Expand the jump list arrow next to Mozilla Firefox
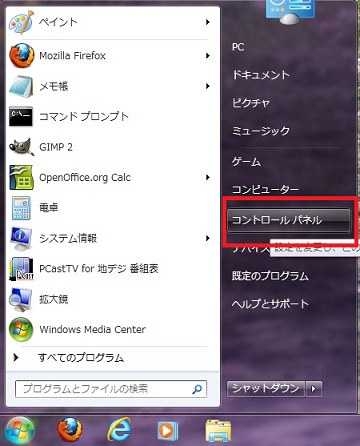Screen dimensions: 360x446 tap(208, 56)
